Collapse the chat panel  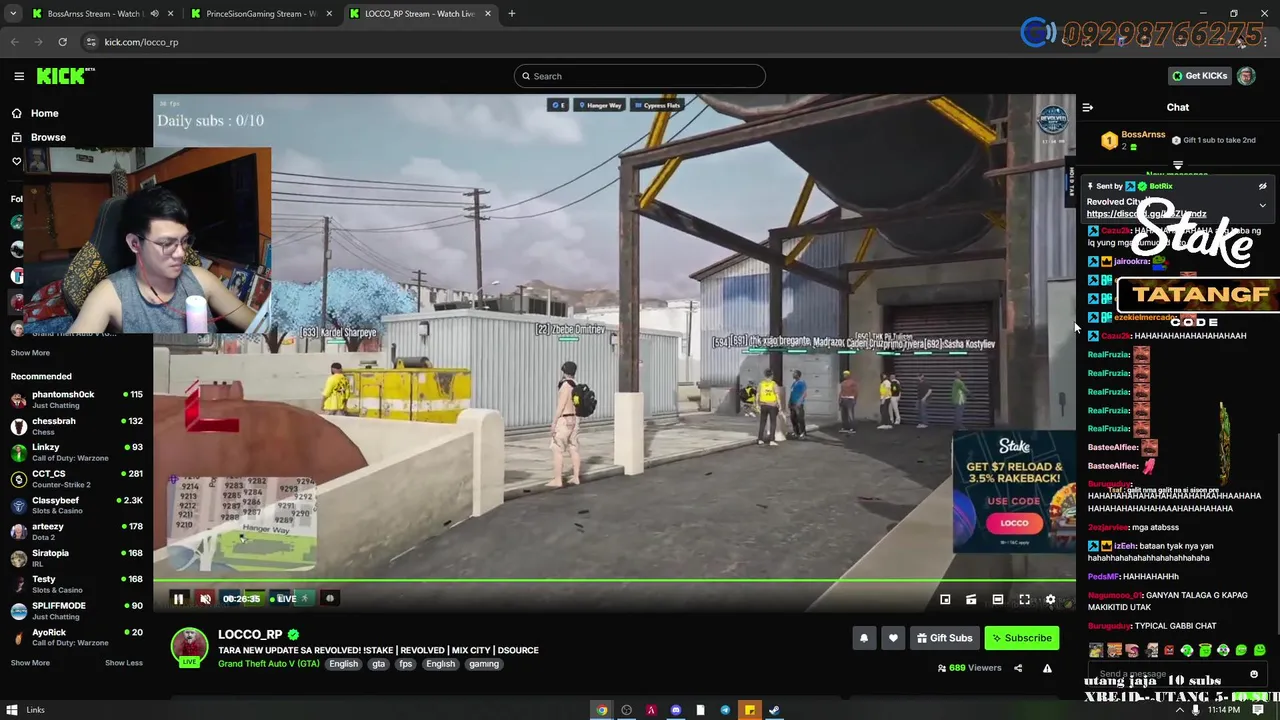coord(1088,107)
